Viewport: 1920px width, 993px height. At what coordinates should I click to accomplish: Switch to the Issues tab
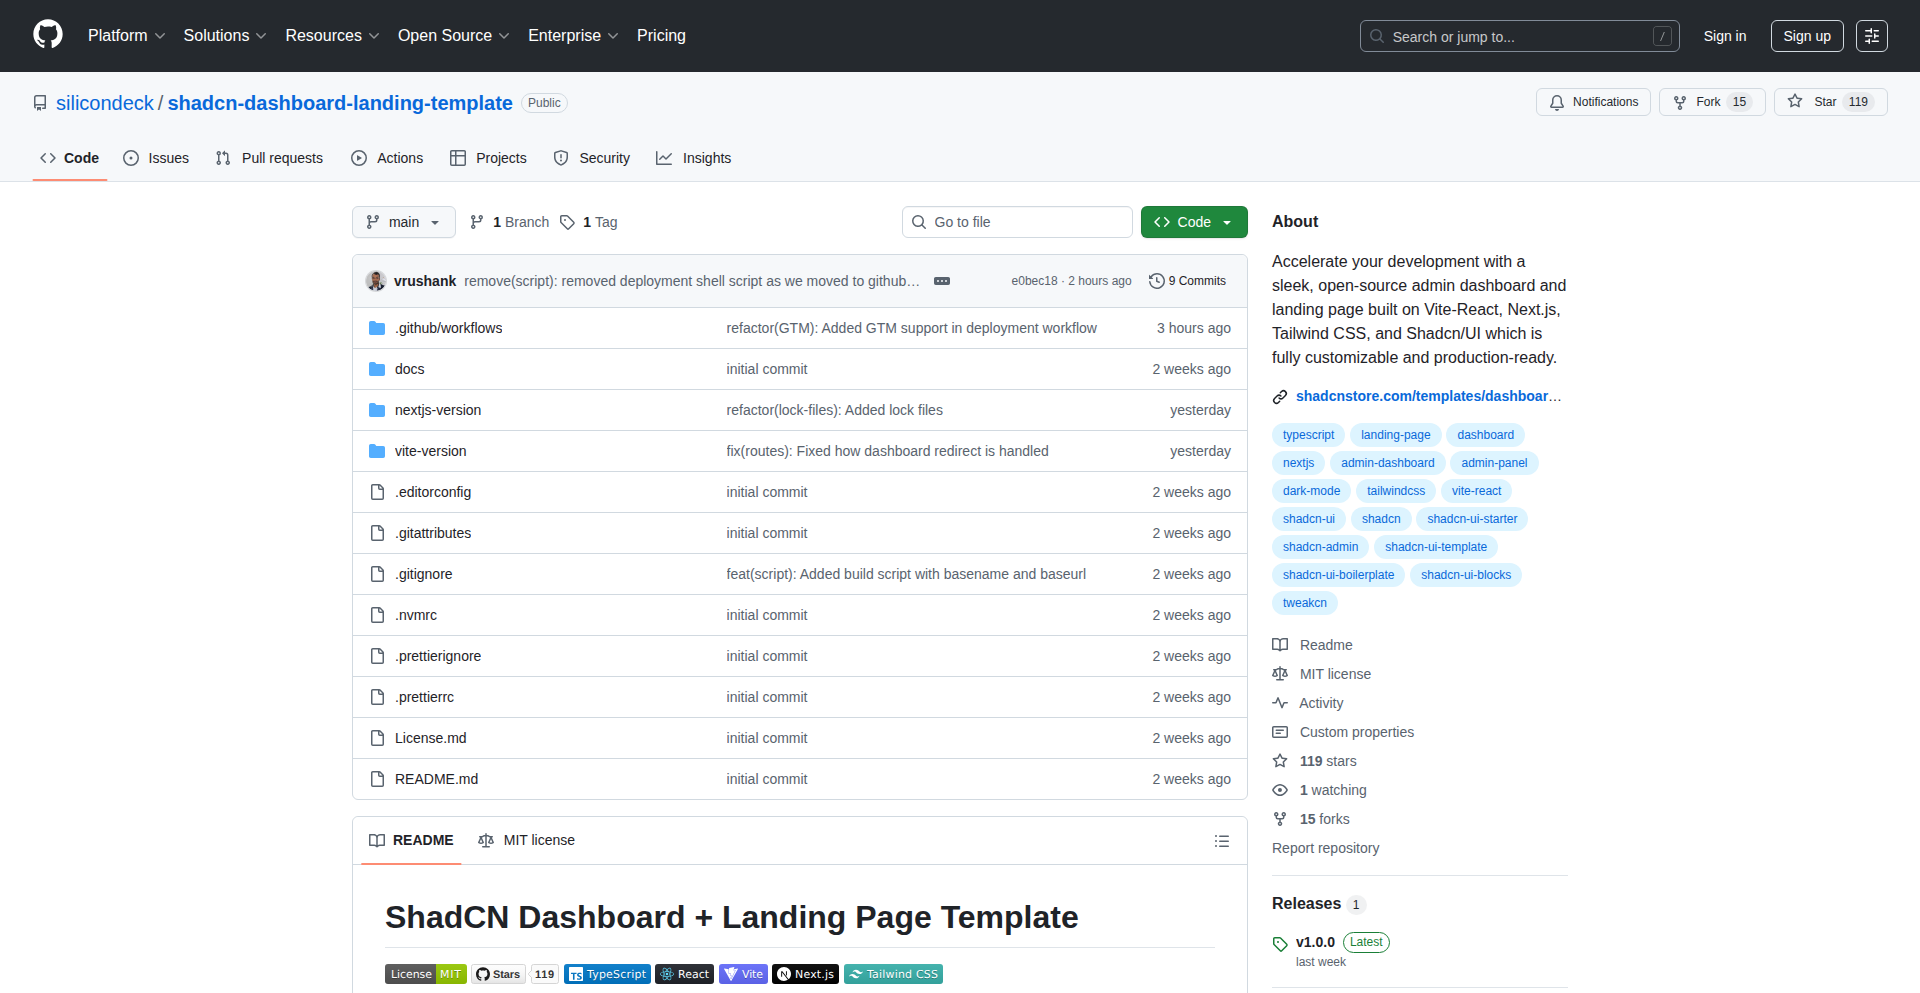156,158
